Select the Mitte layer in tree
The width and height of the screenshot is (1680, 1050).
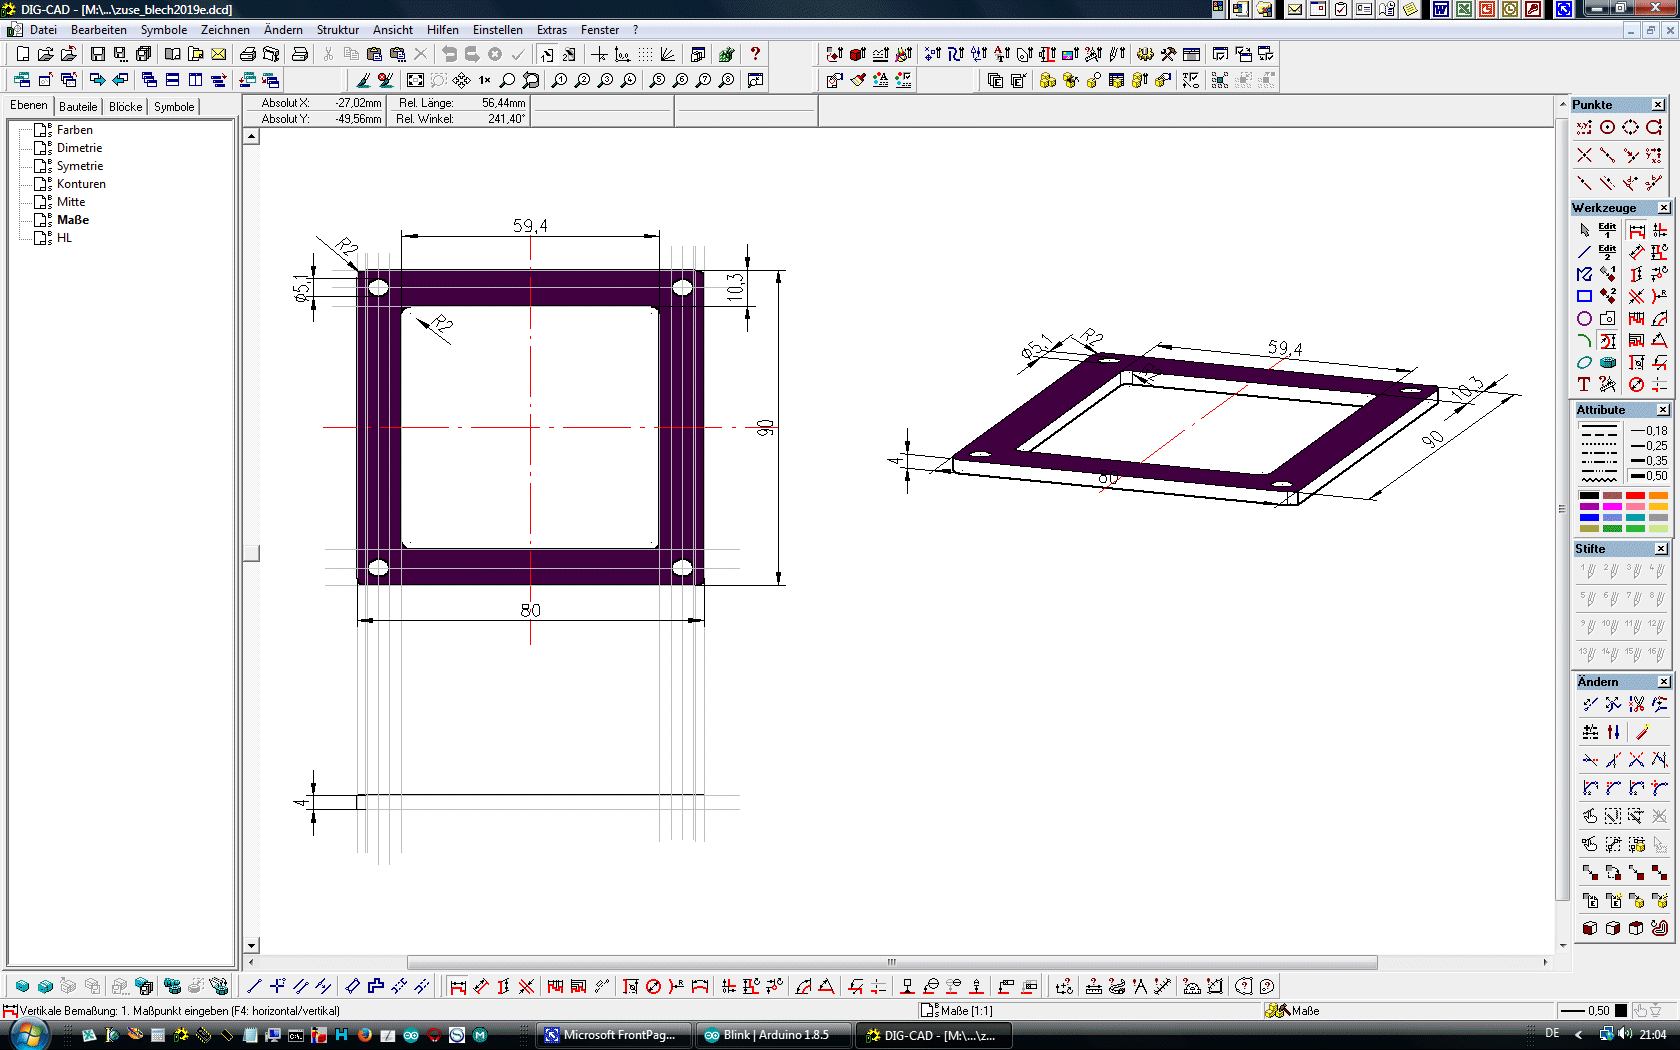click(x=71, y=202)
